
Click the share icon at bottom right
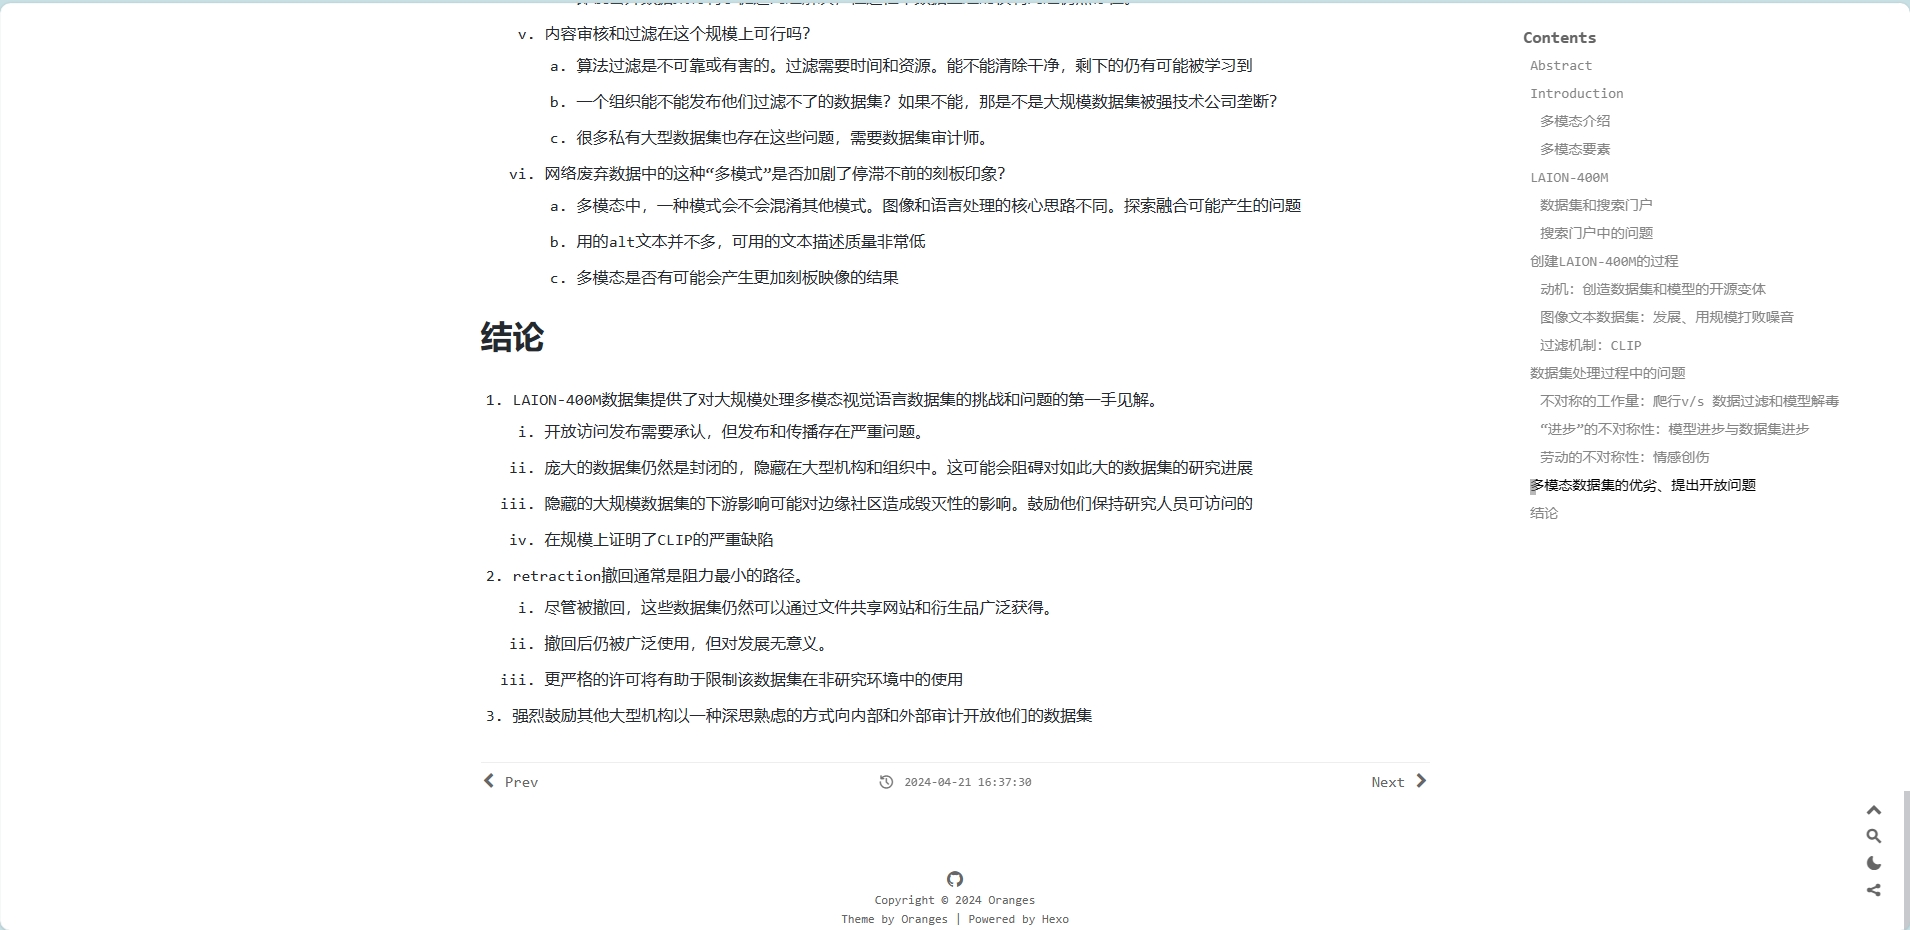[x=1874, y=890]
